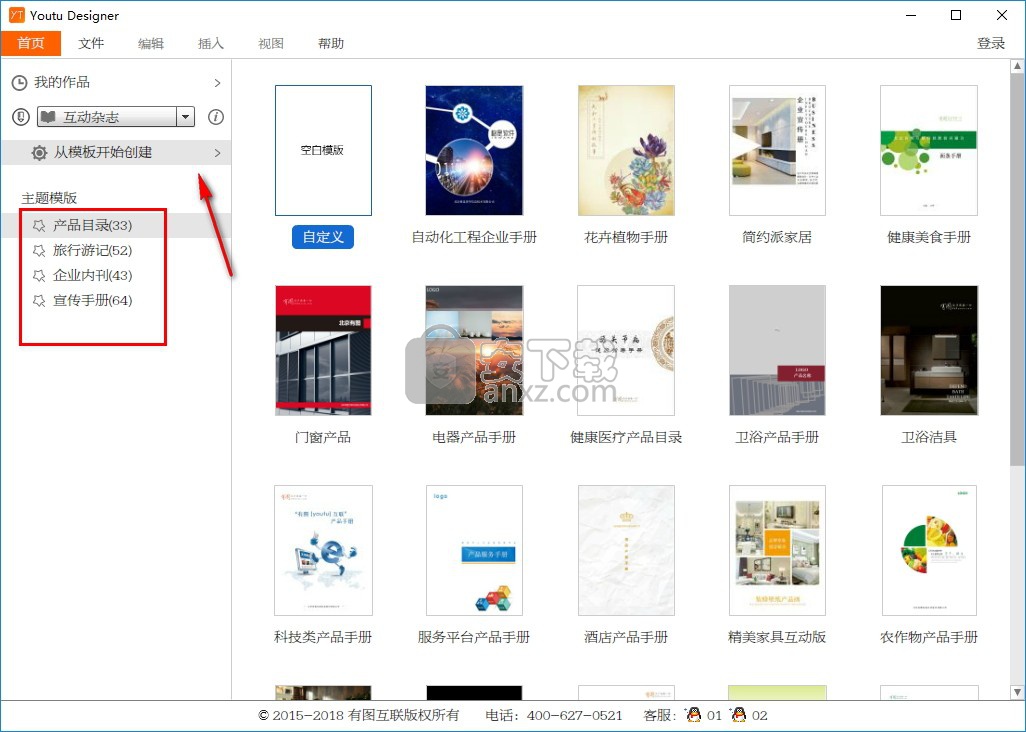Open the 帮助 menu
The width and height of the screenshot is (1026, 732).
(x=331, y=43)
